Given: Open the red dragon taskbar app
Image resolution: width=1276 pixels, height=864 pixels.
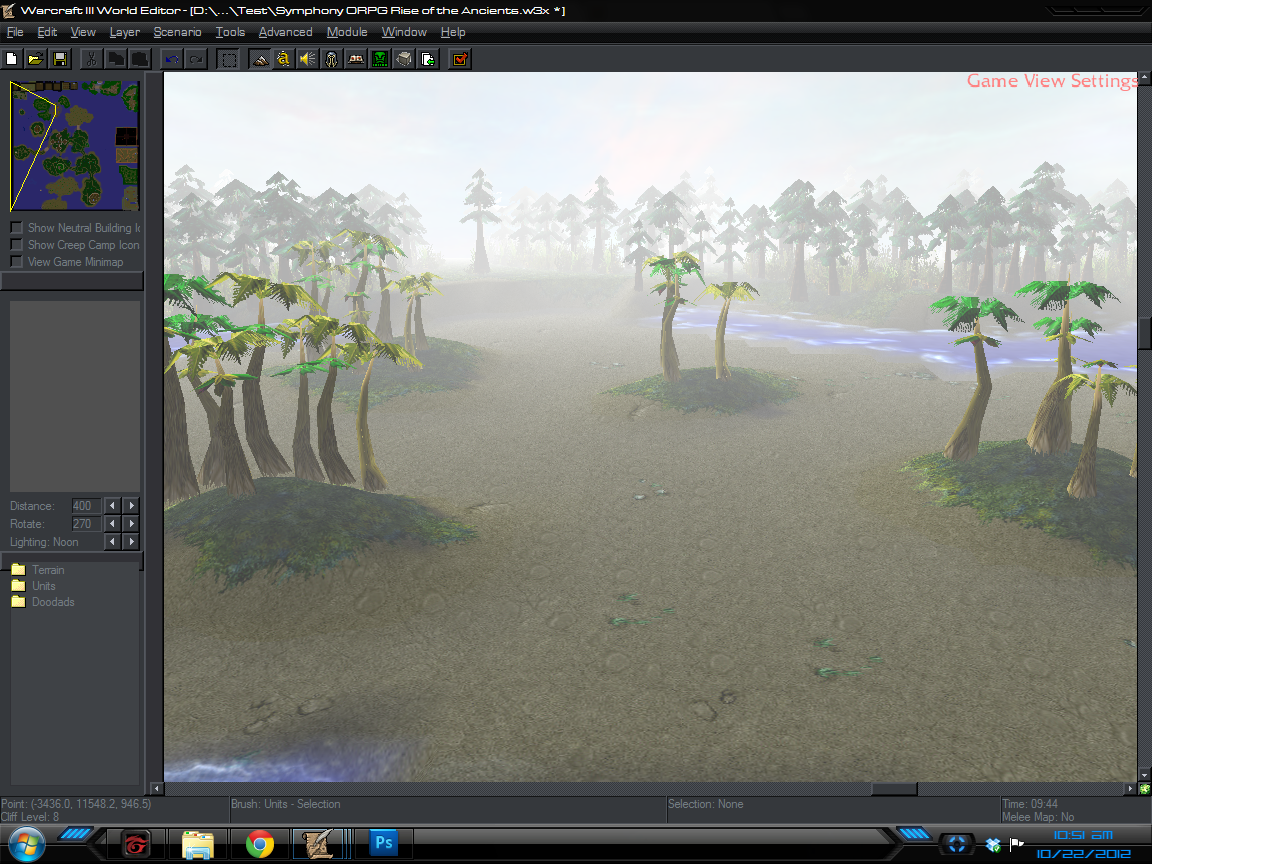Looking at the screenshot, I should point(135,844).
